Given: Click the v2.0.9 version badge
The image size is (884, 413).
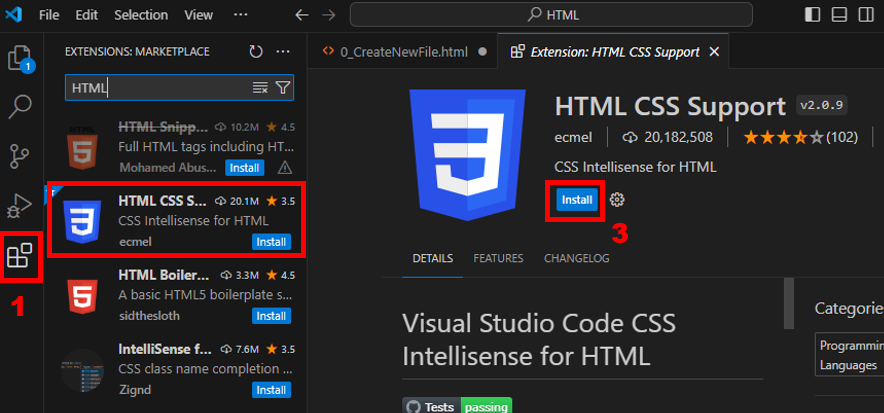Looking at the screenshot, I should (x=822, y=105).
